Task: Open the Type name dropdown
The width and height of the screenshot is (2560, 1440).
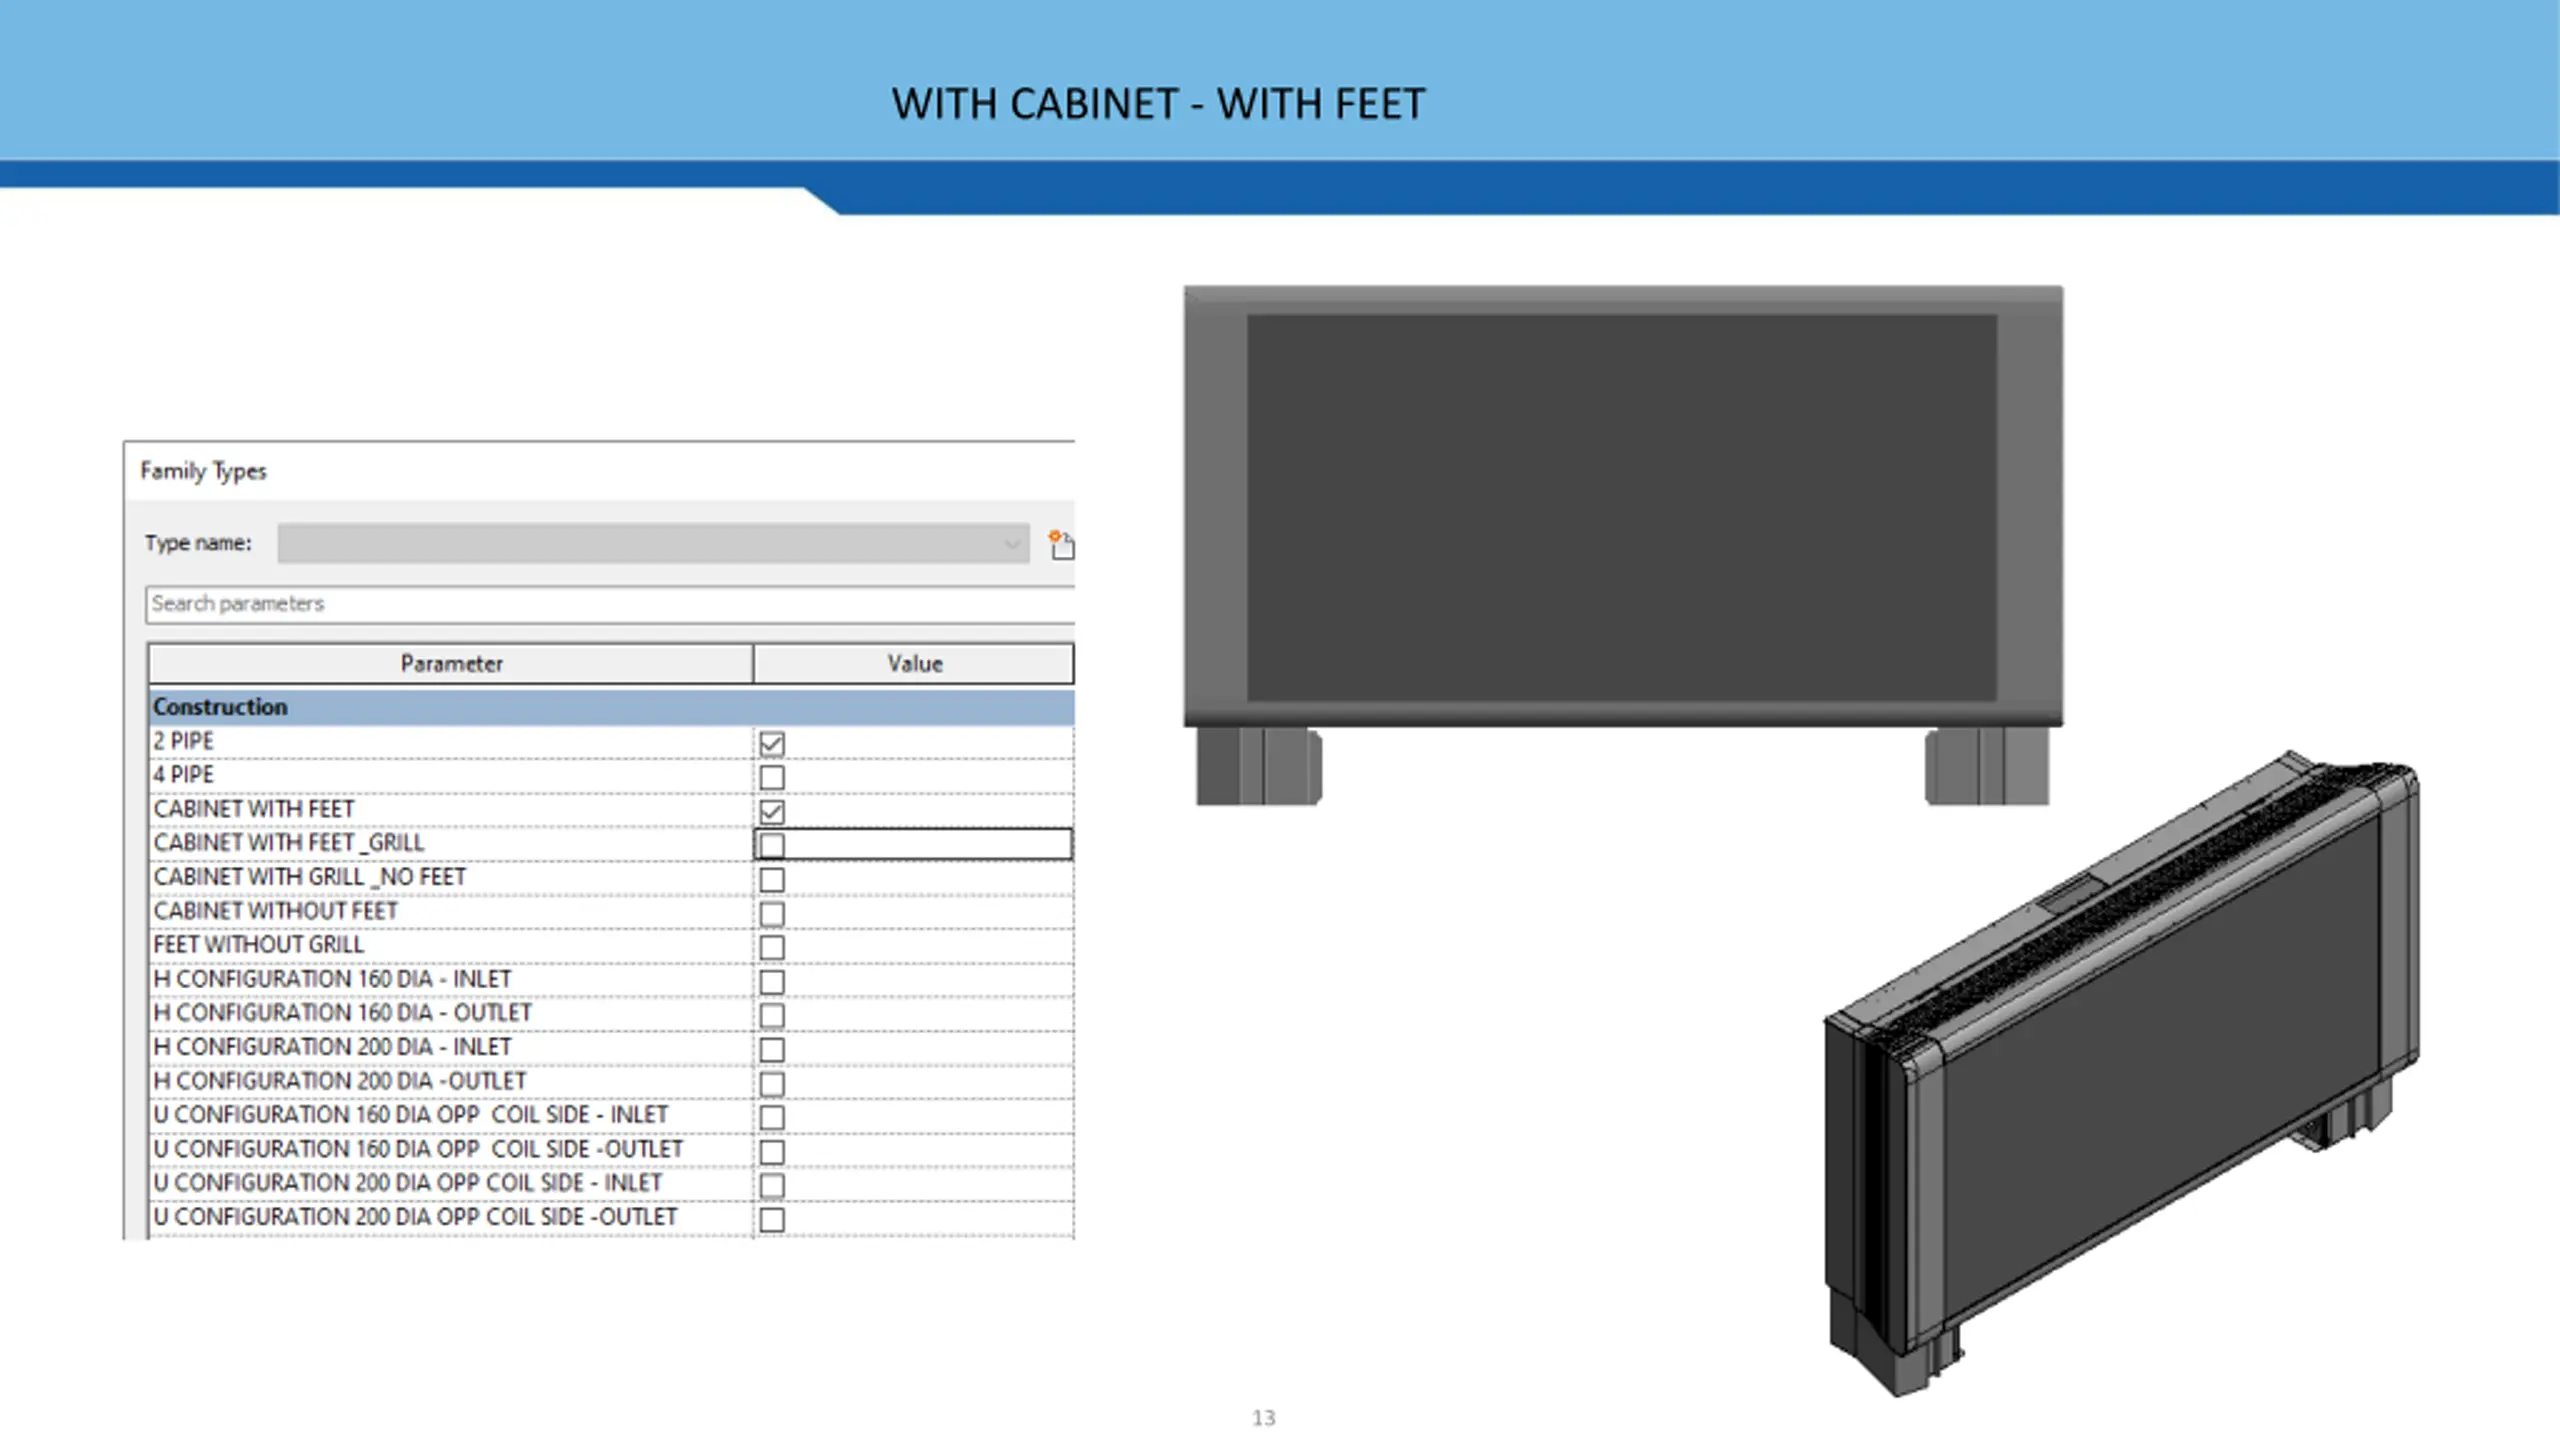Action: (x=653, y=543)
